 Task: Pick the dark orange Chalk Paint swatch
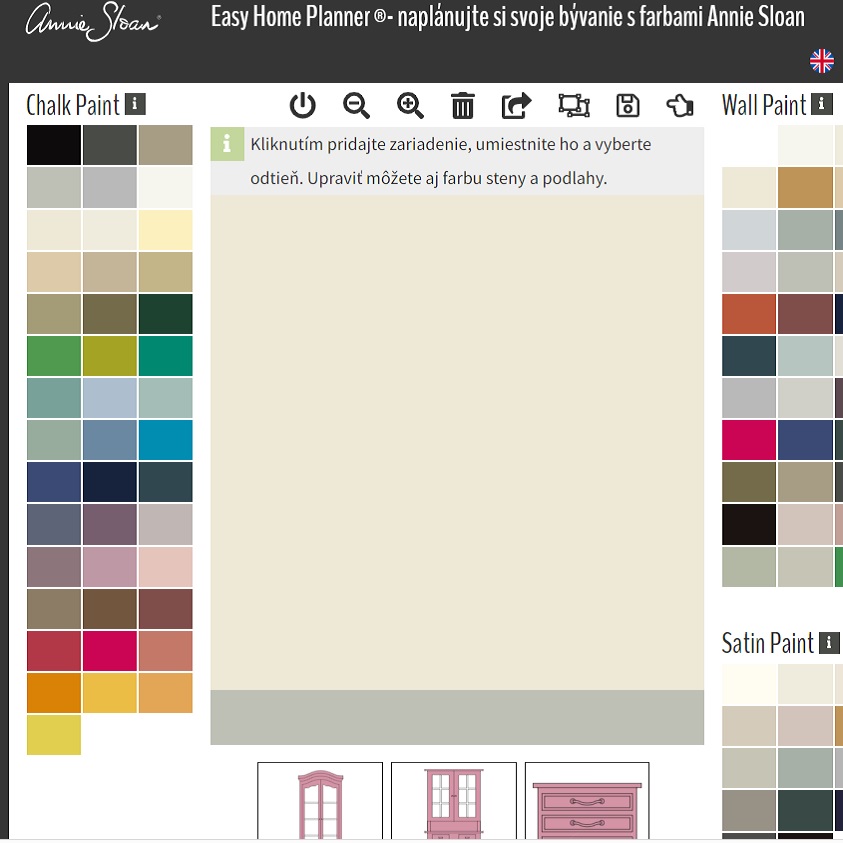54,693
